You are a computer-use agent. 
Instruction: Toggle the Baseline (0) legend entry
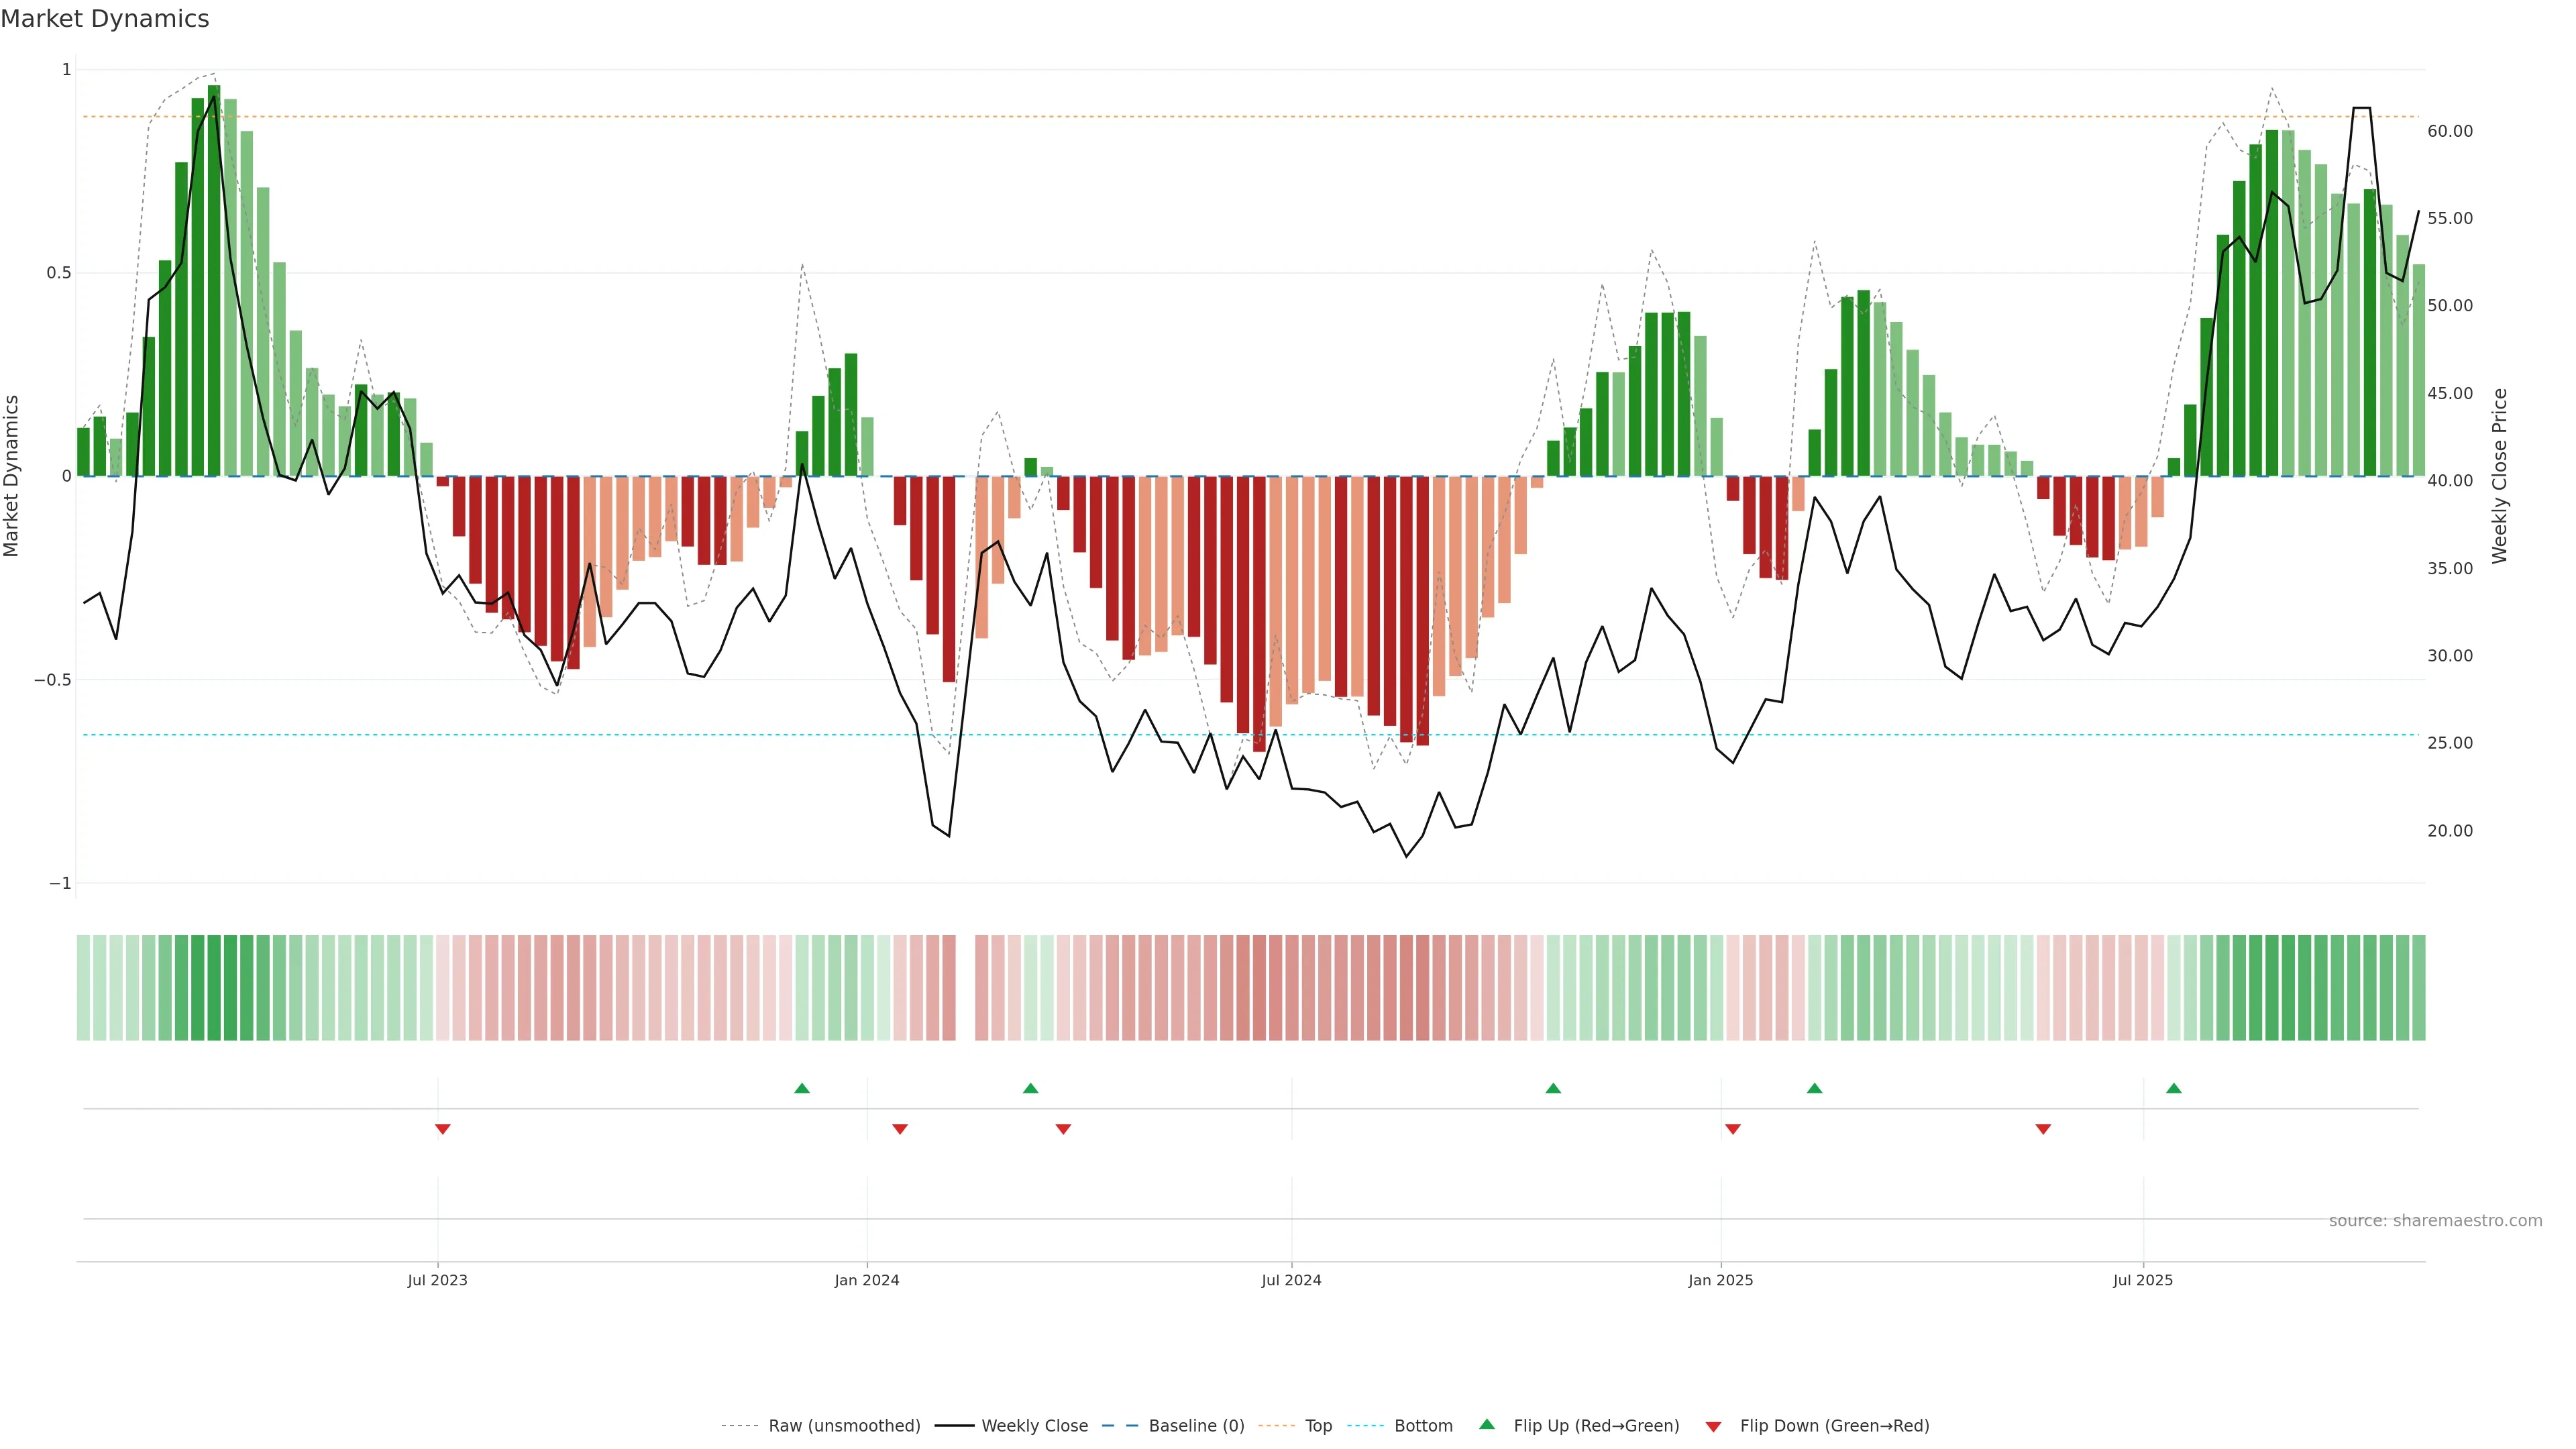[x=1196, y=1426]
